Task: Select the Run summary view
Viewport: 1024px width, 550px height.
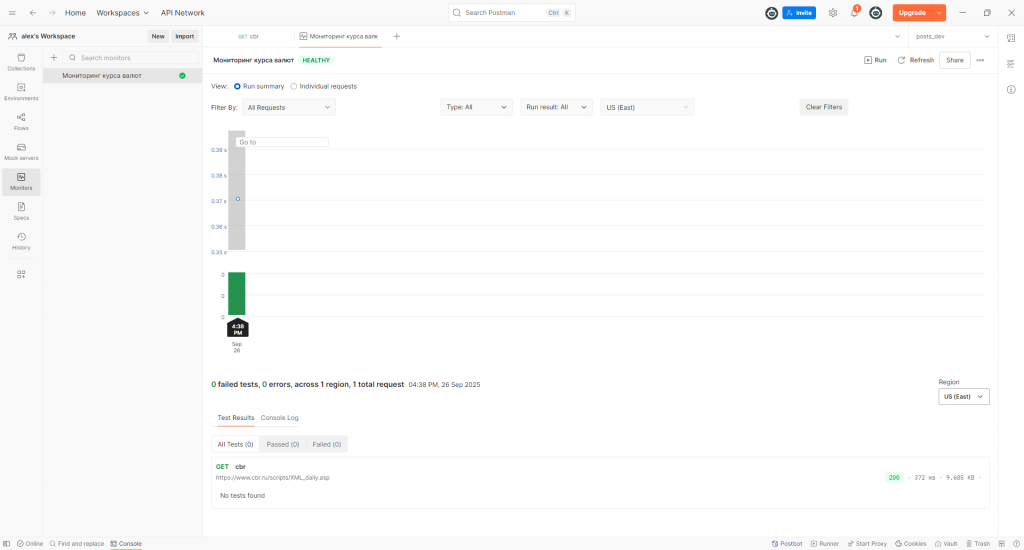Action: [x=259, y=86]
